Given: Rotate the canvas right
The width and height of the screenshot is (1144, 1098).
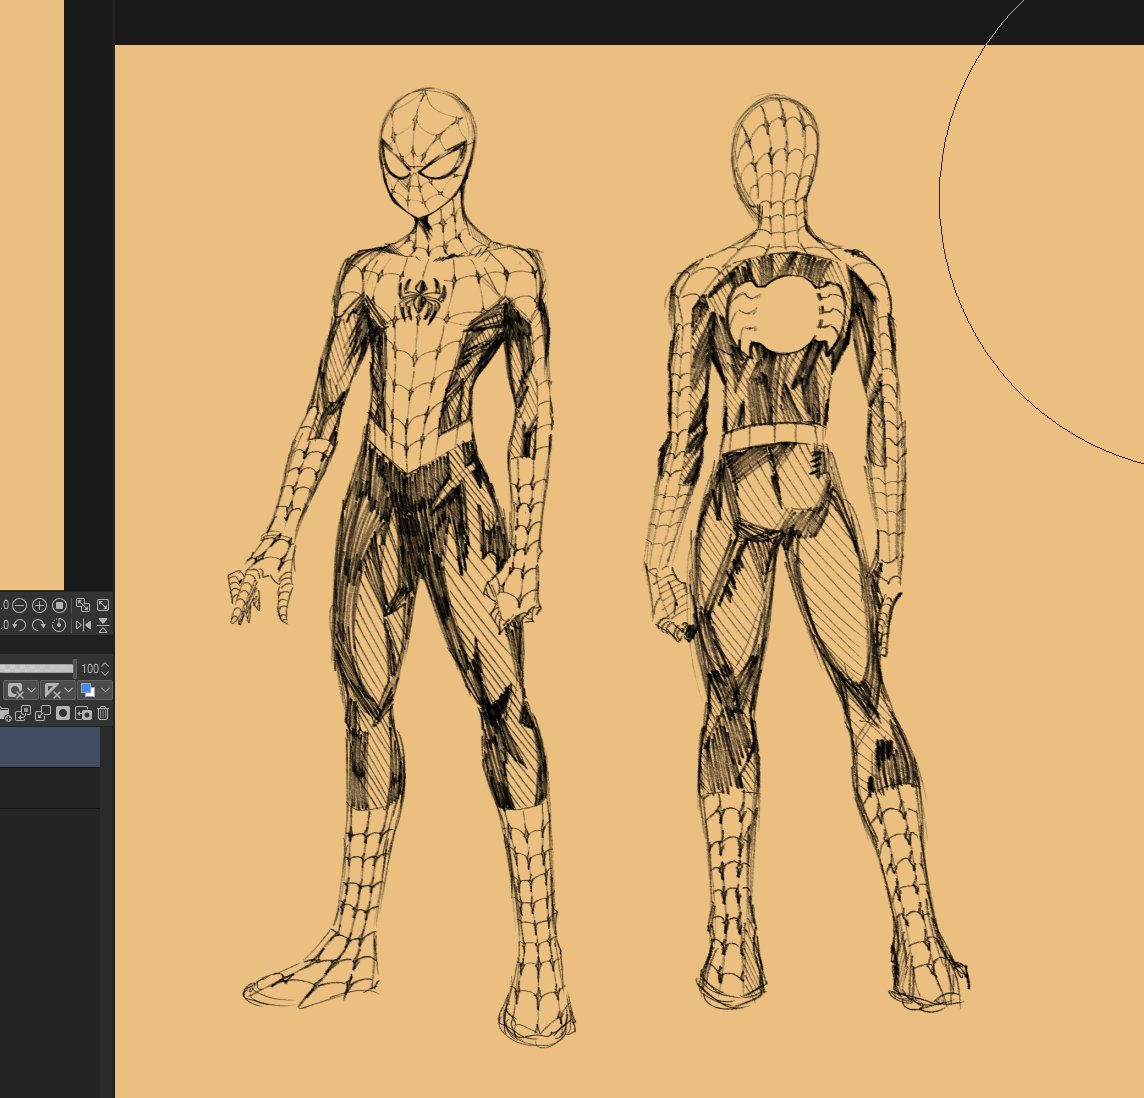Looking at the screenshot, I should (x=39, y=625).
